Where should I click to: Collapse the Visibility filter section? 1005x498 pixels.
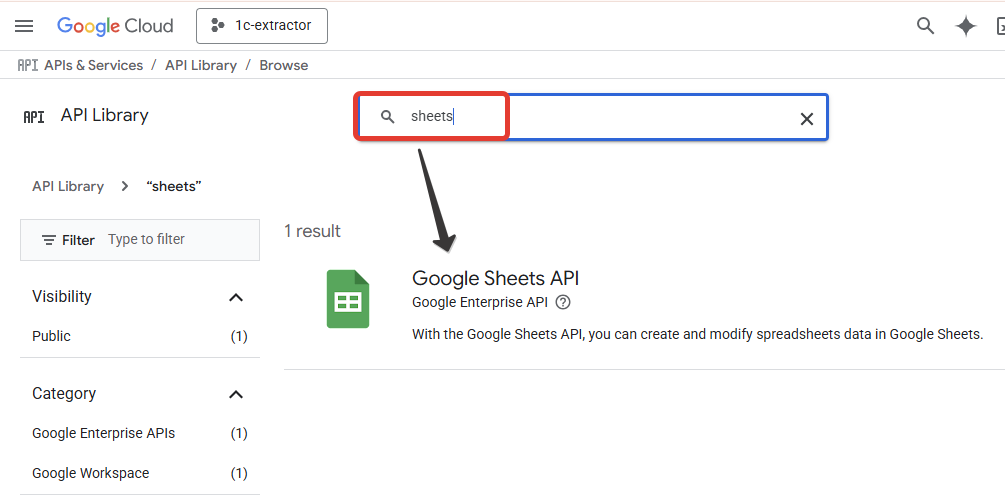236,297
